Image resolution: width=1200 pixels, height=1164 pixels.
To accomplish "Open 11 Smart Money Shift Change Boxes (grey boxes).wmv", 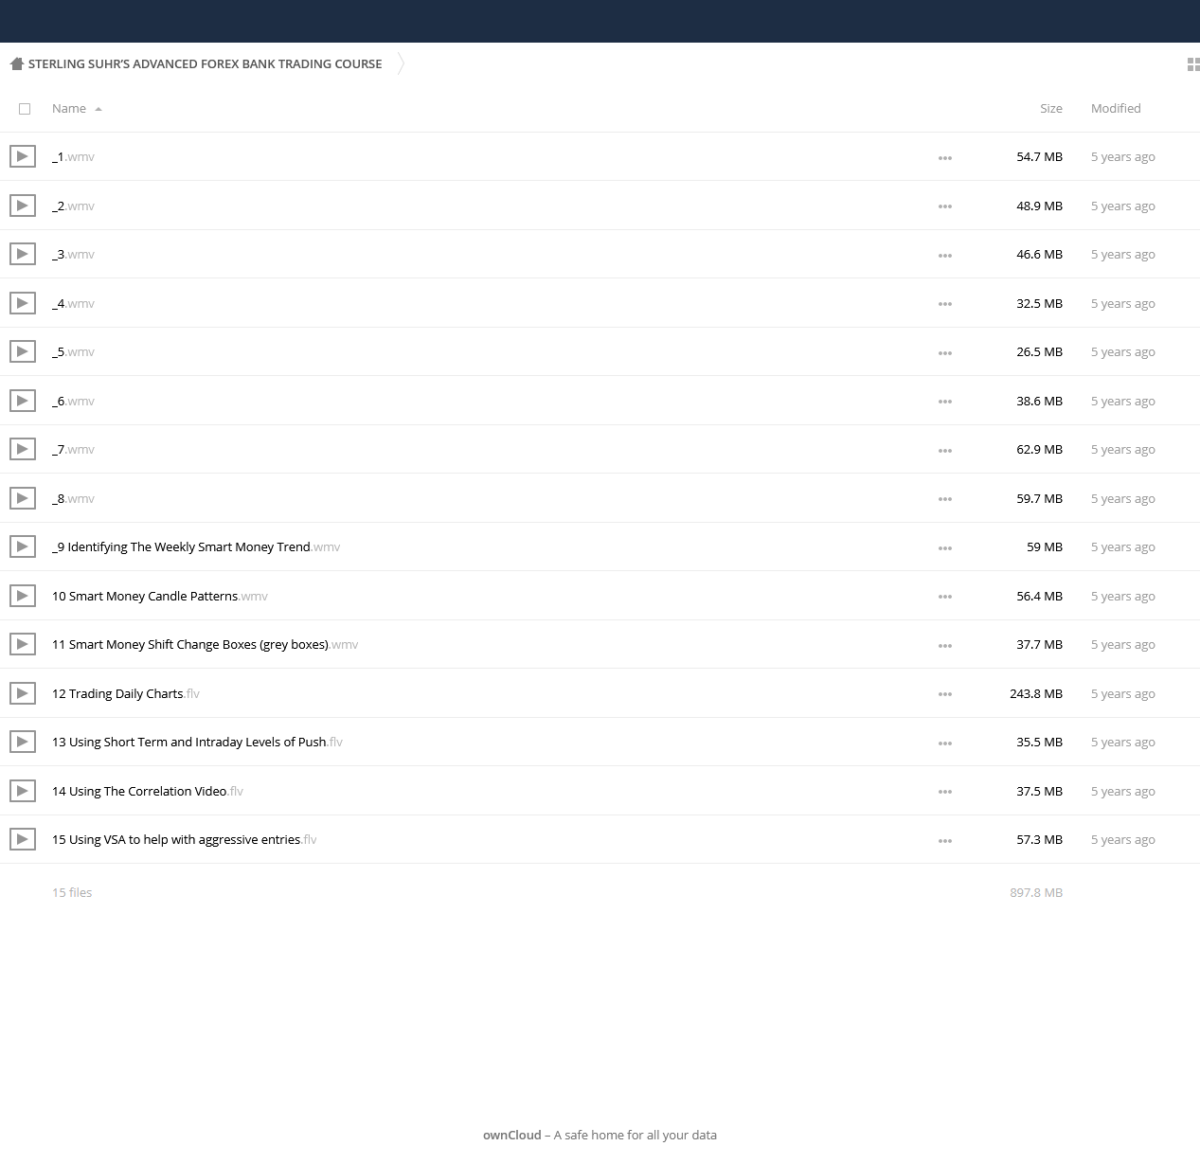I will (x=205, y=644).
